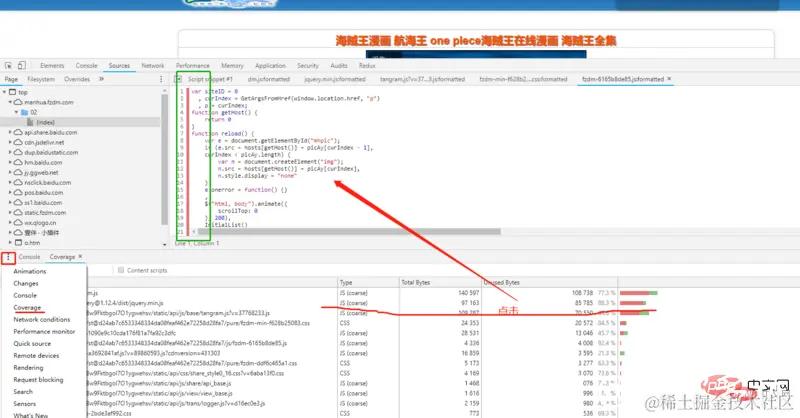Open the Elements panel tab
Image resolution: width=800 pixels, height=418 pixels.
point(52,66)
